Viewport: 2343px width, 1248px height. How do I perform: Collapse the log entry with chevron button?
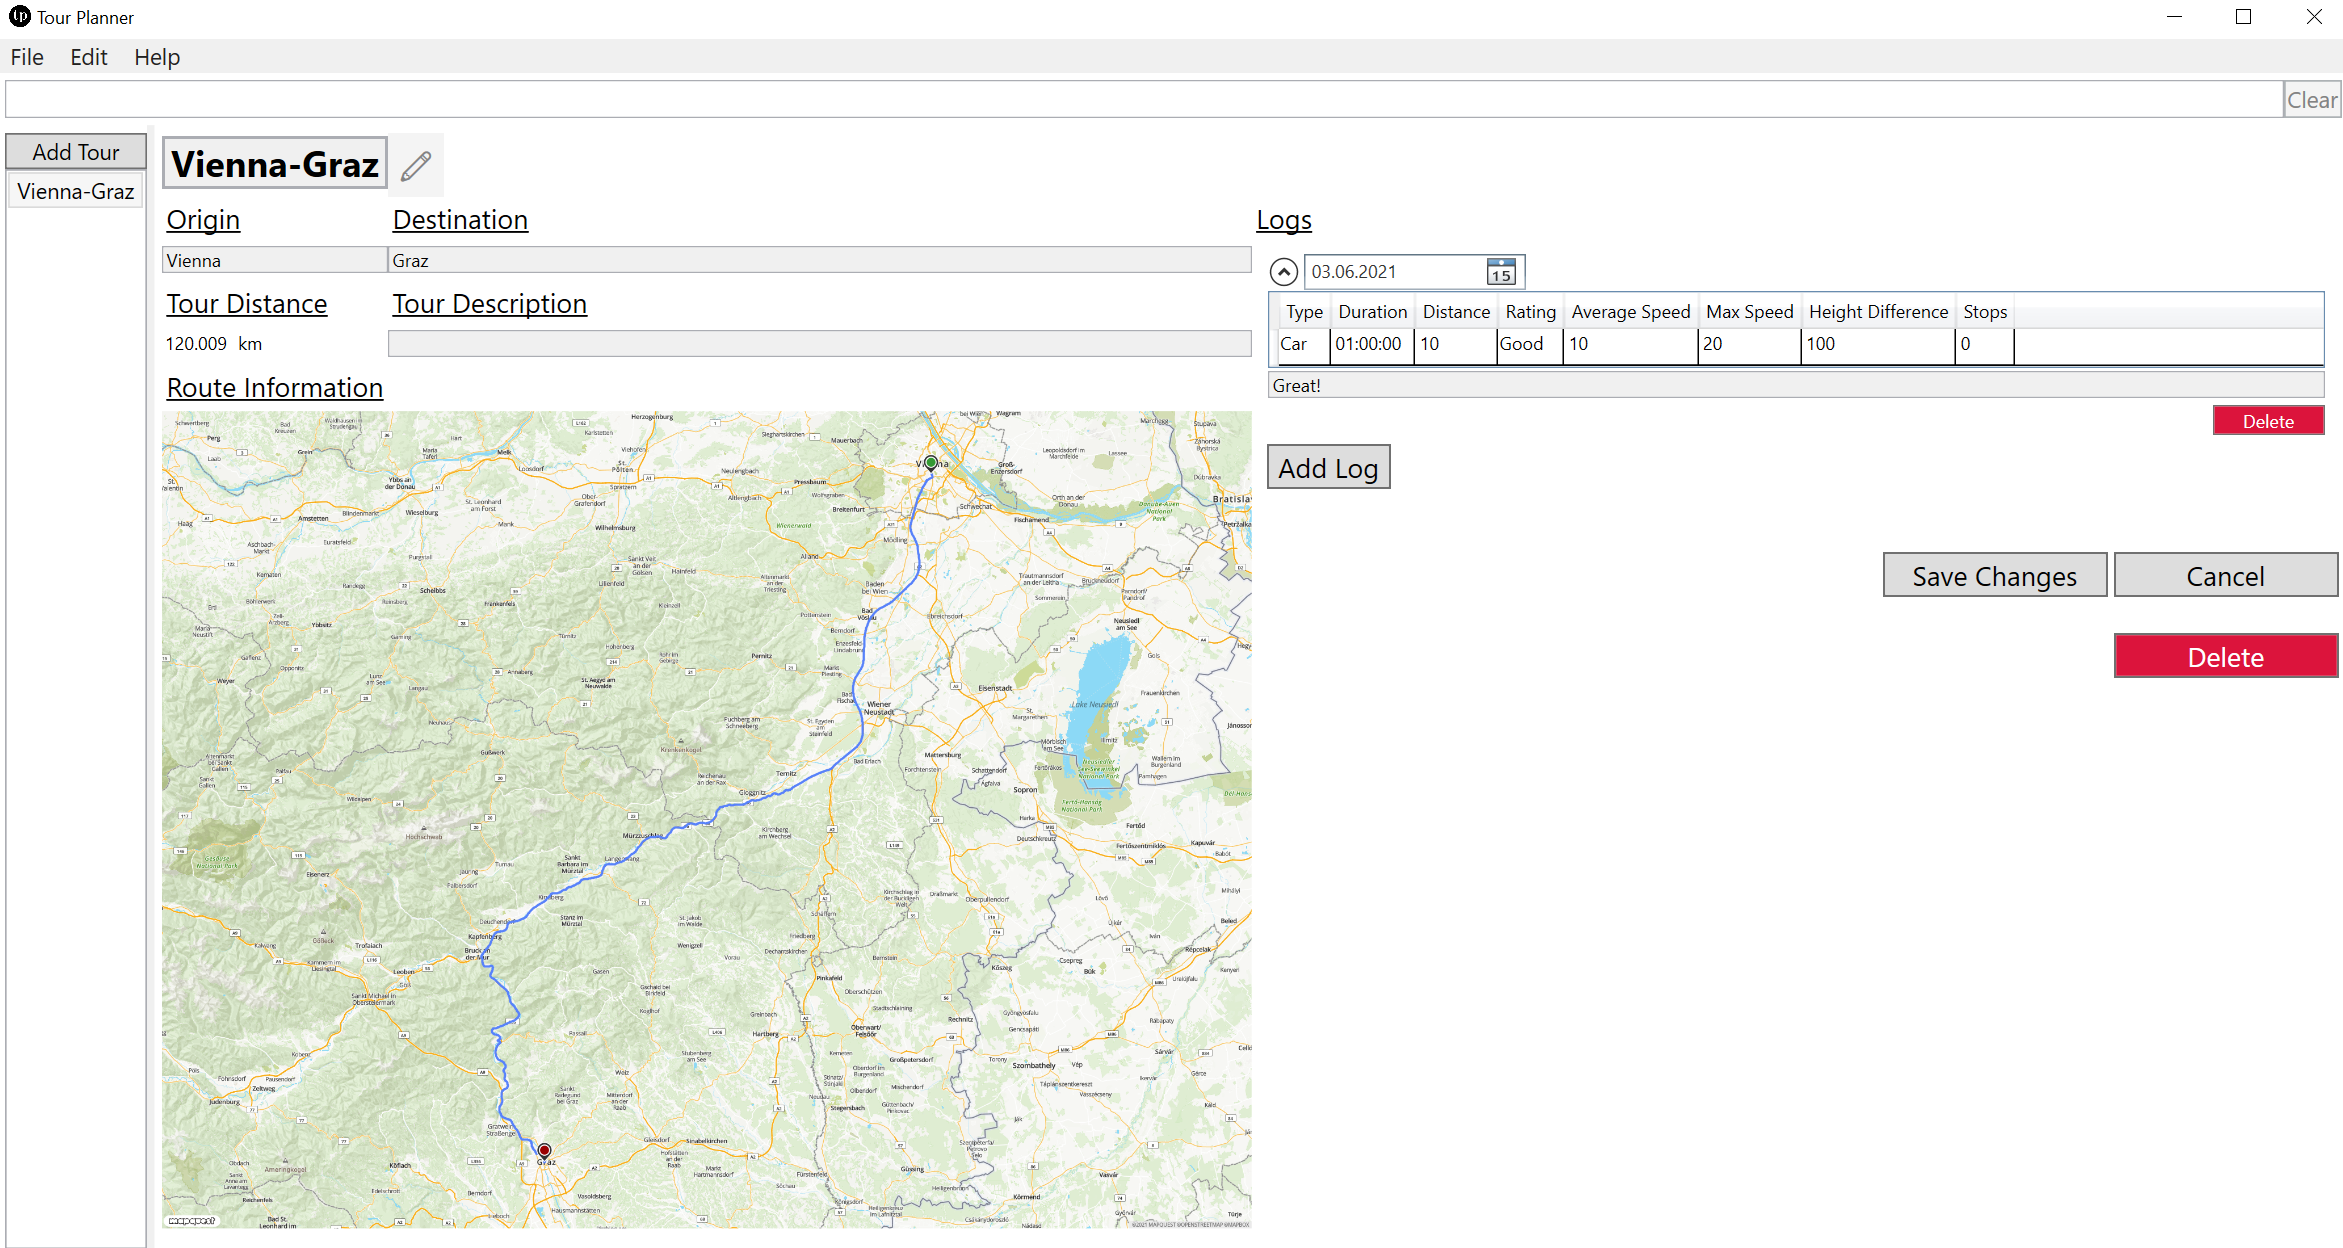1284,272
